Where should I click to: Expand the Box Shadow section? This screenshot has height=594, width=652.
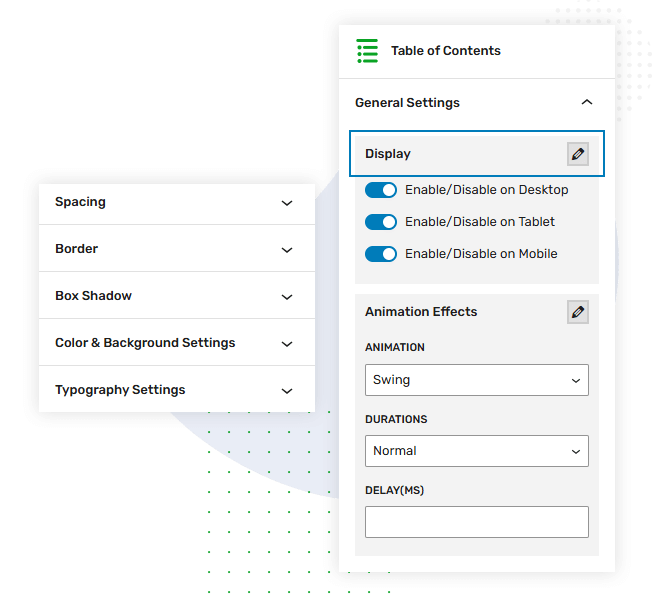coord(287,297)
